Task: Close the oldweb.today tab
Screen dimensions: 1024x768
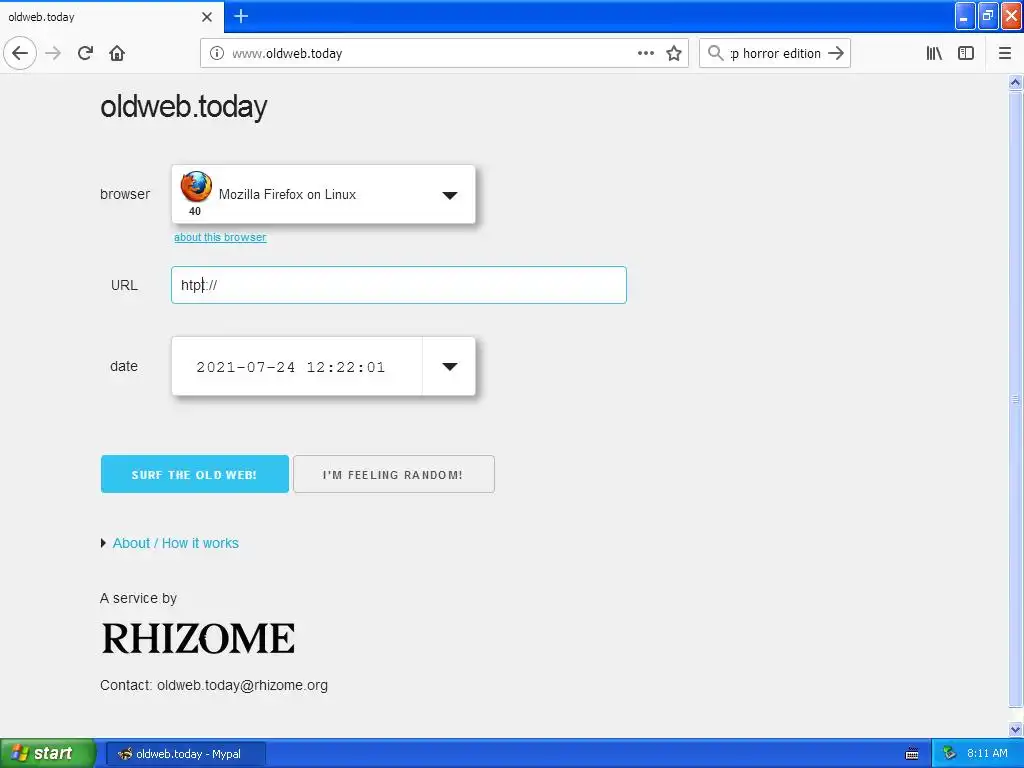Action: [x=207, y=17]
